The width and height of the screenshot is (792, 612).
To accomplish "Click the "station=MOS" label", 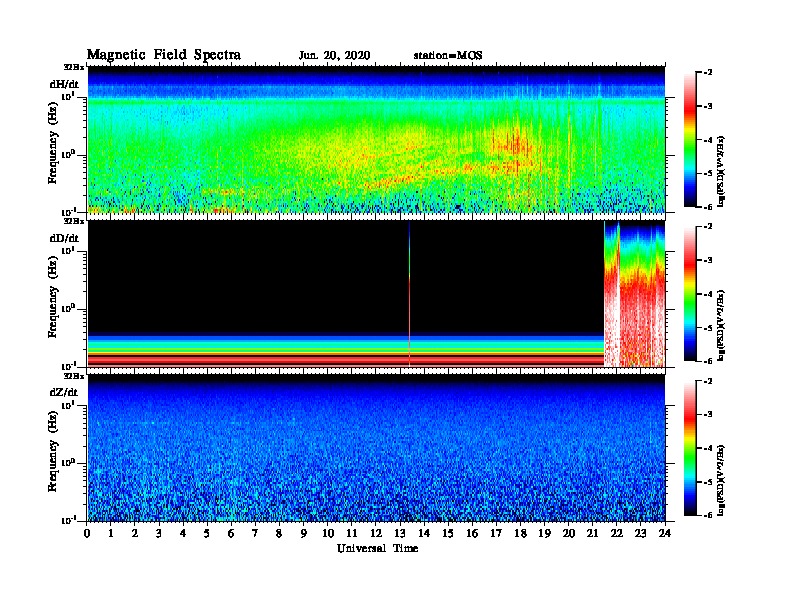I will [448, 55].
